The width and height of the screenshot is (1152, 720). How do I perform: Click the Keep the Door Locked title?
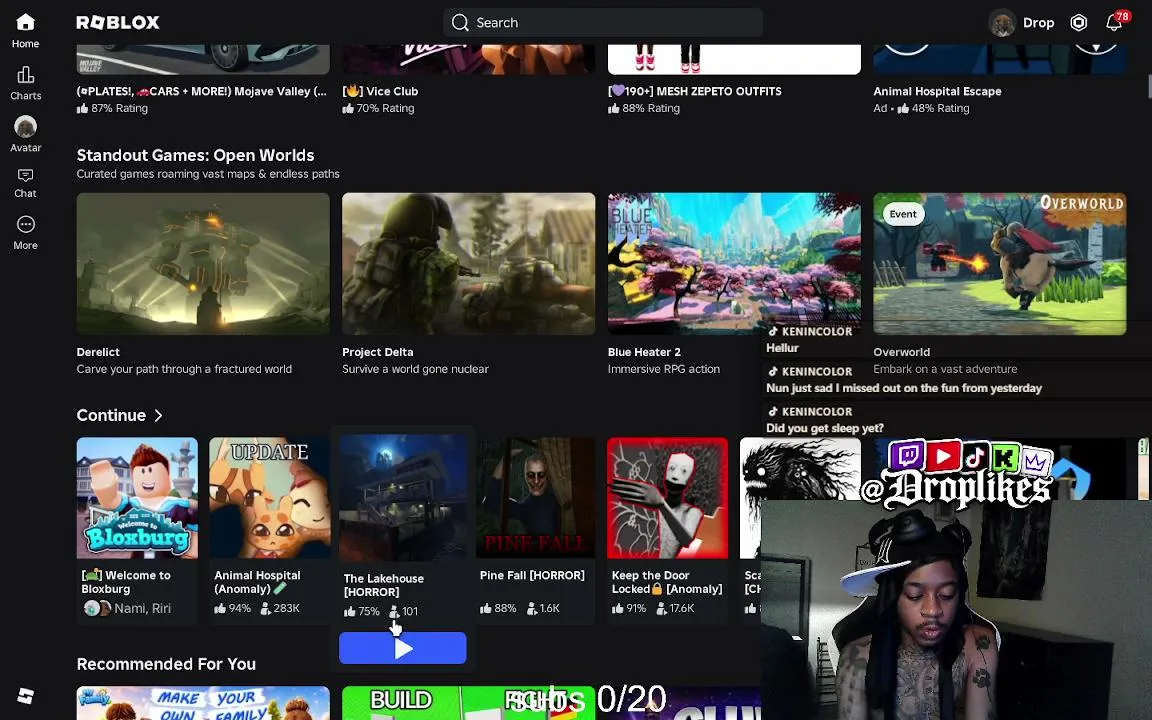tap(667, 582)
